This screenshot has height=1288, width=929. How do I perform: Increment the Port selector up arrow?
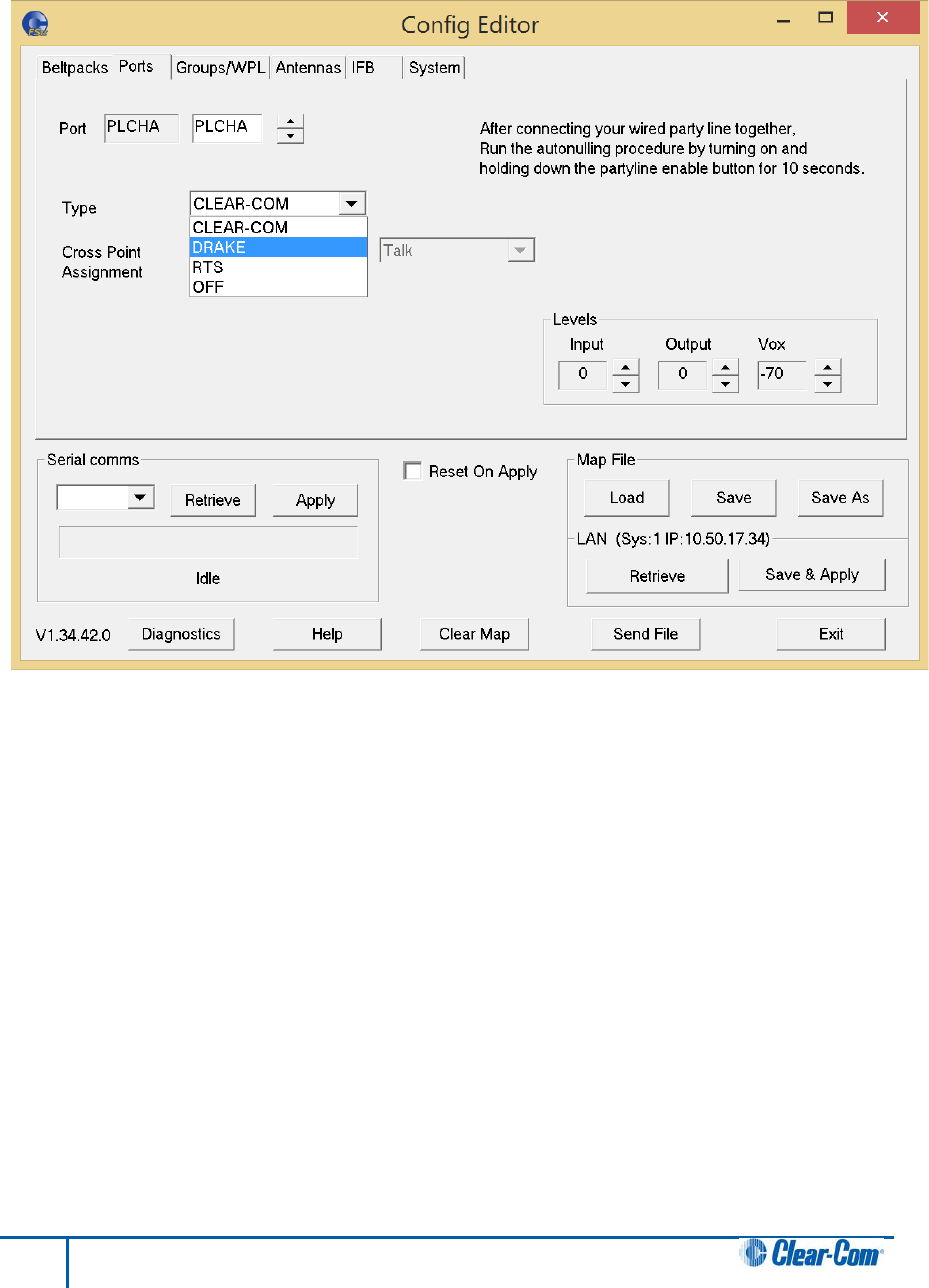pyautogui.click(x=290, y=121)
